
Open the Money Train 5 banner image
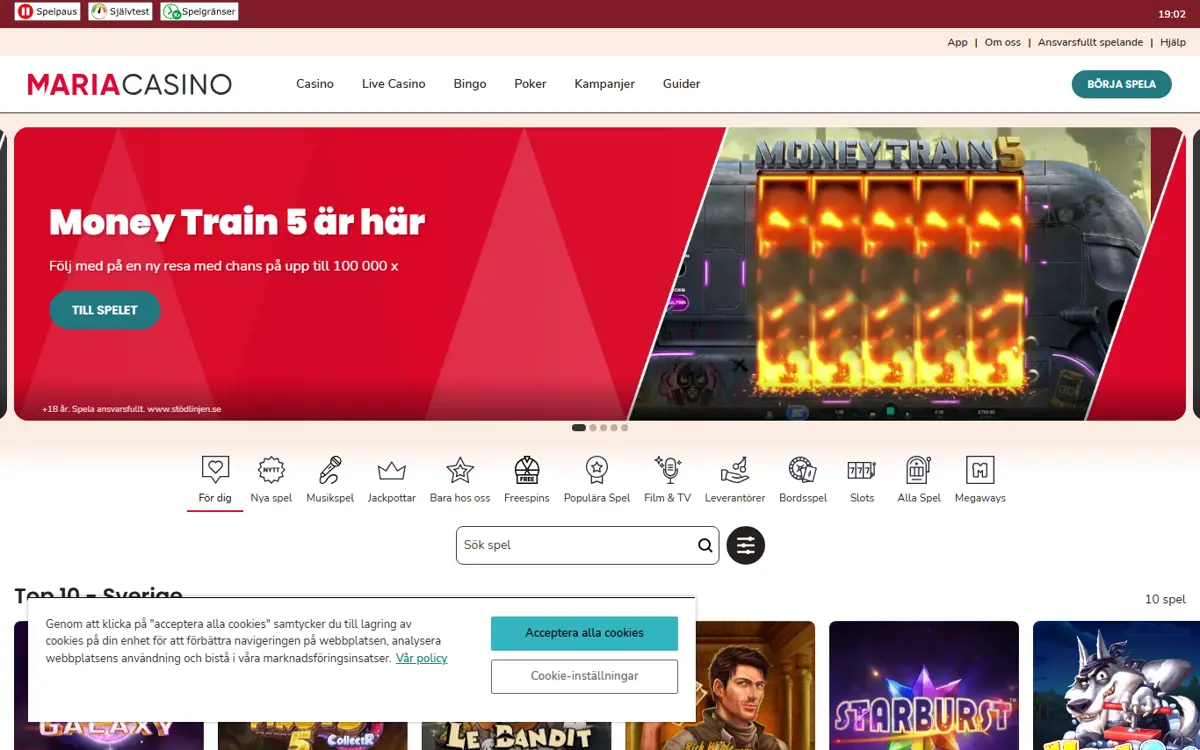(905, 274)
